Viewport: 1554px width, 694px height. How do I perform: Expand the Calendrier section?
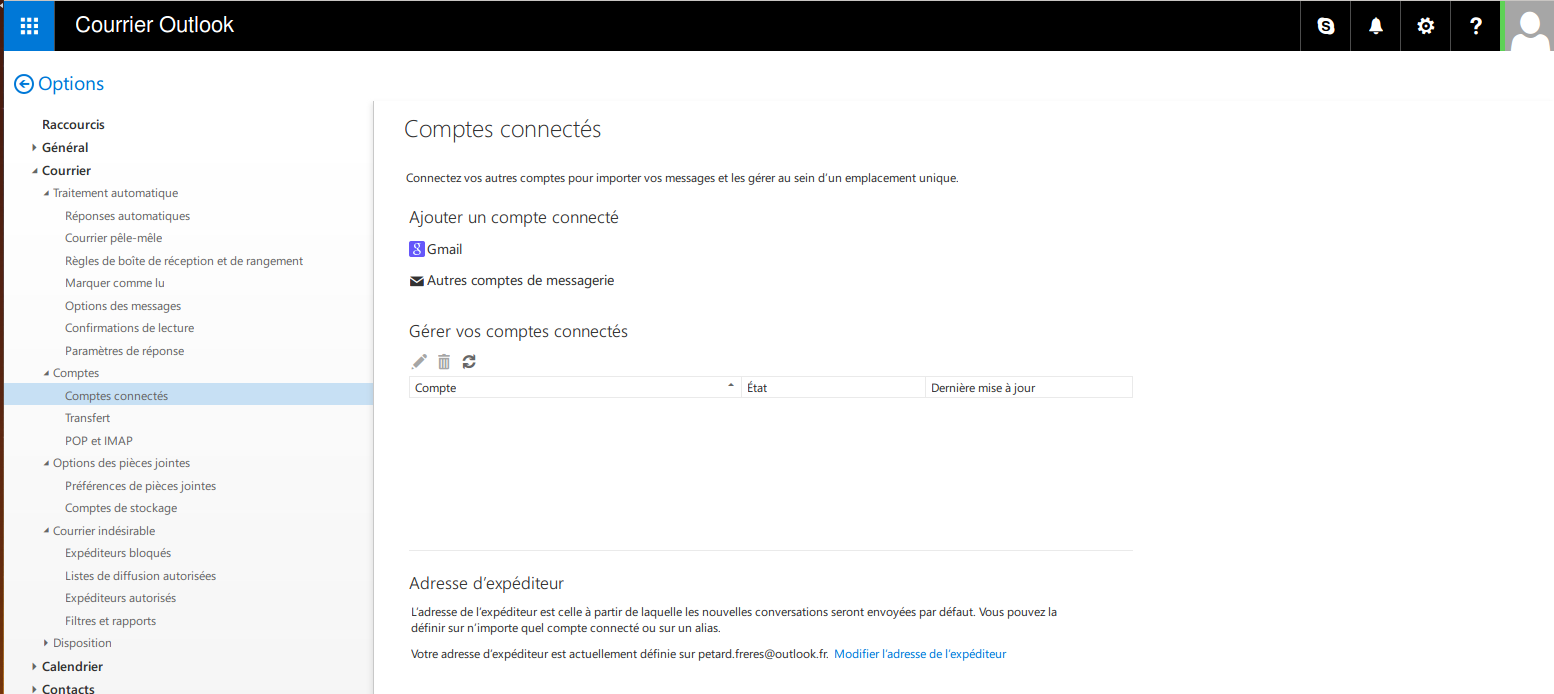[35, 666]
